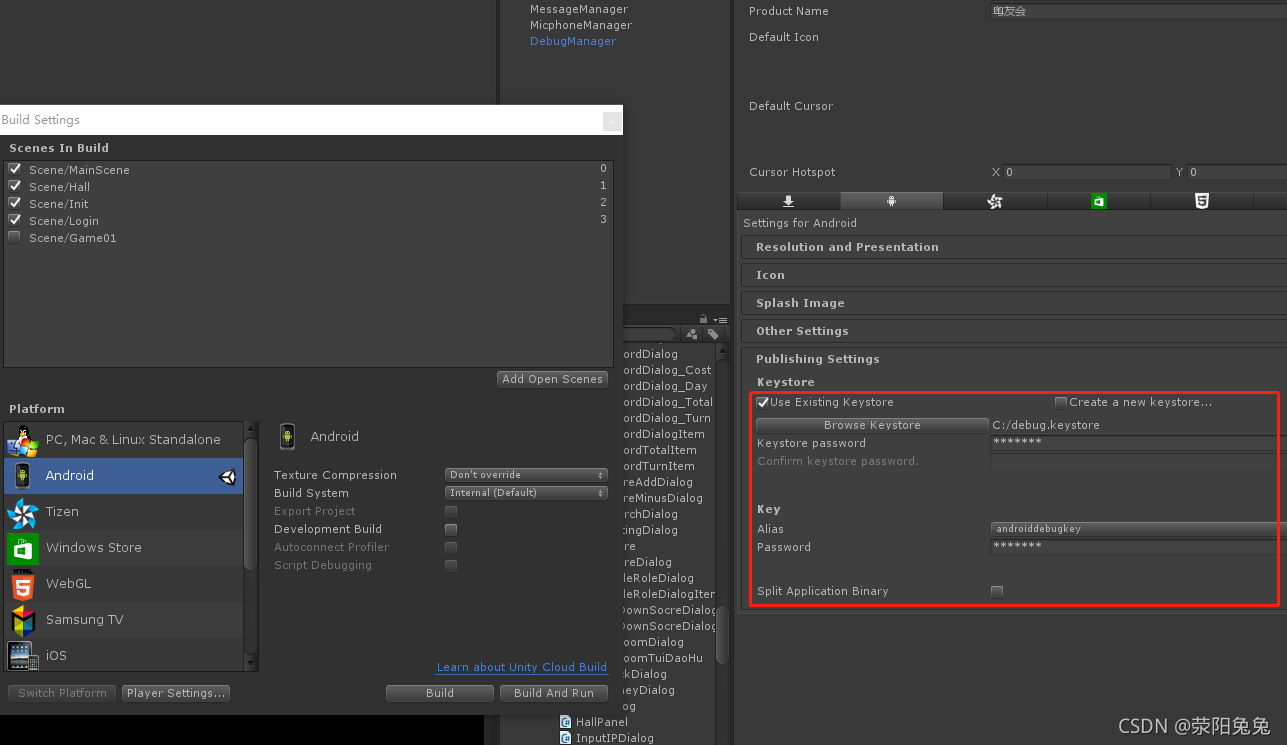This screenshot has height=745, width=1287.
Task: Check Create a new keystore option
Action: (x=1061, y=402)
